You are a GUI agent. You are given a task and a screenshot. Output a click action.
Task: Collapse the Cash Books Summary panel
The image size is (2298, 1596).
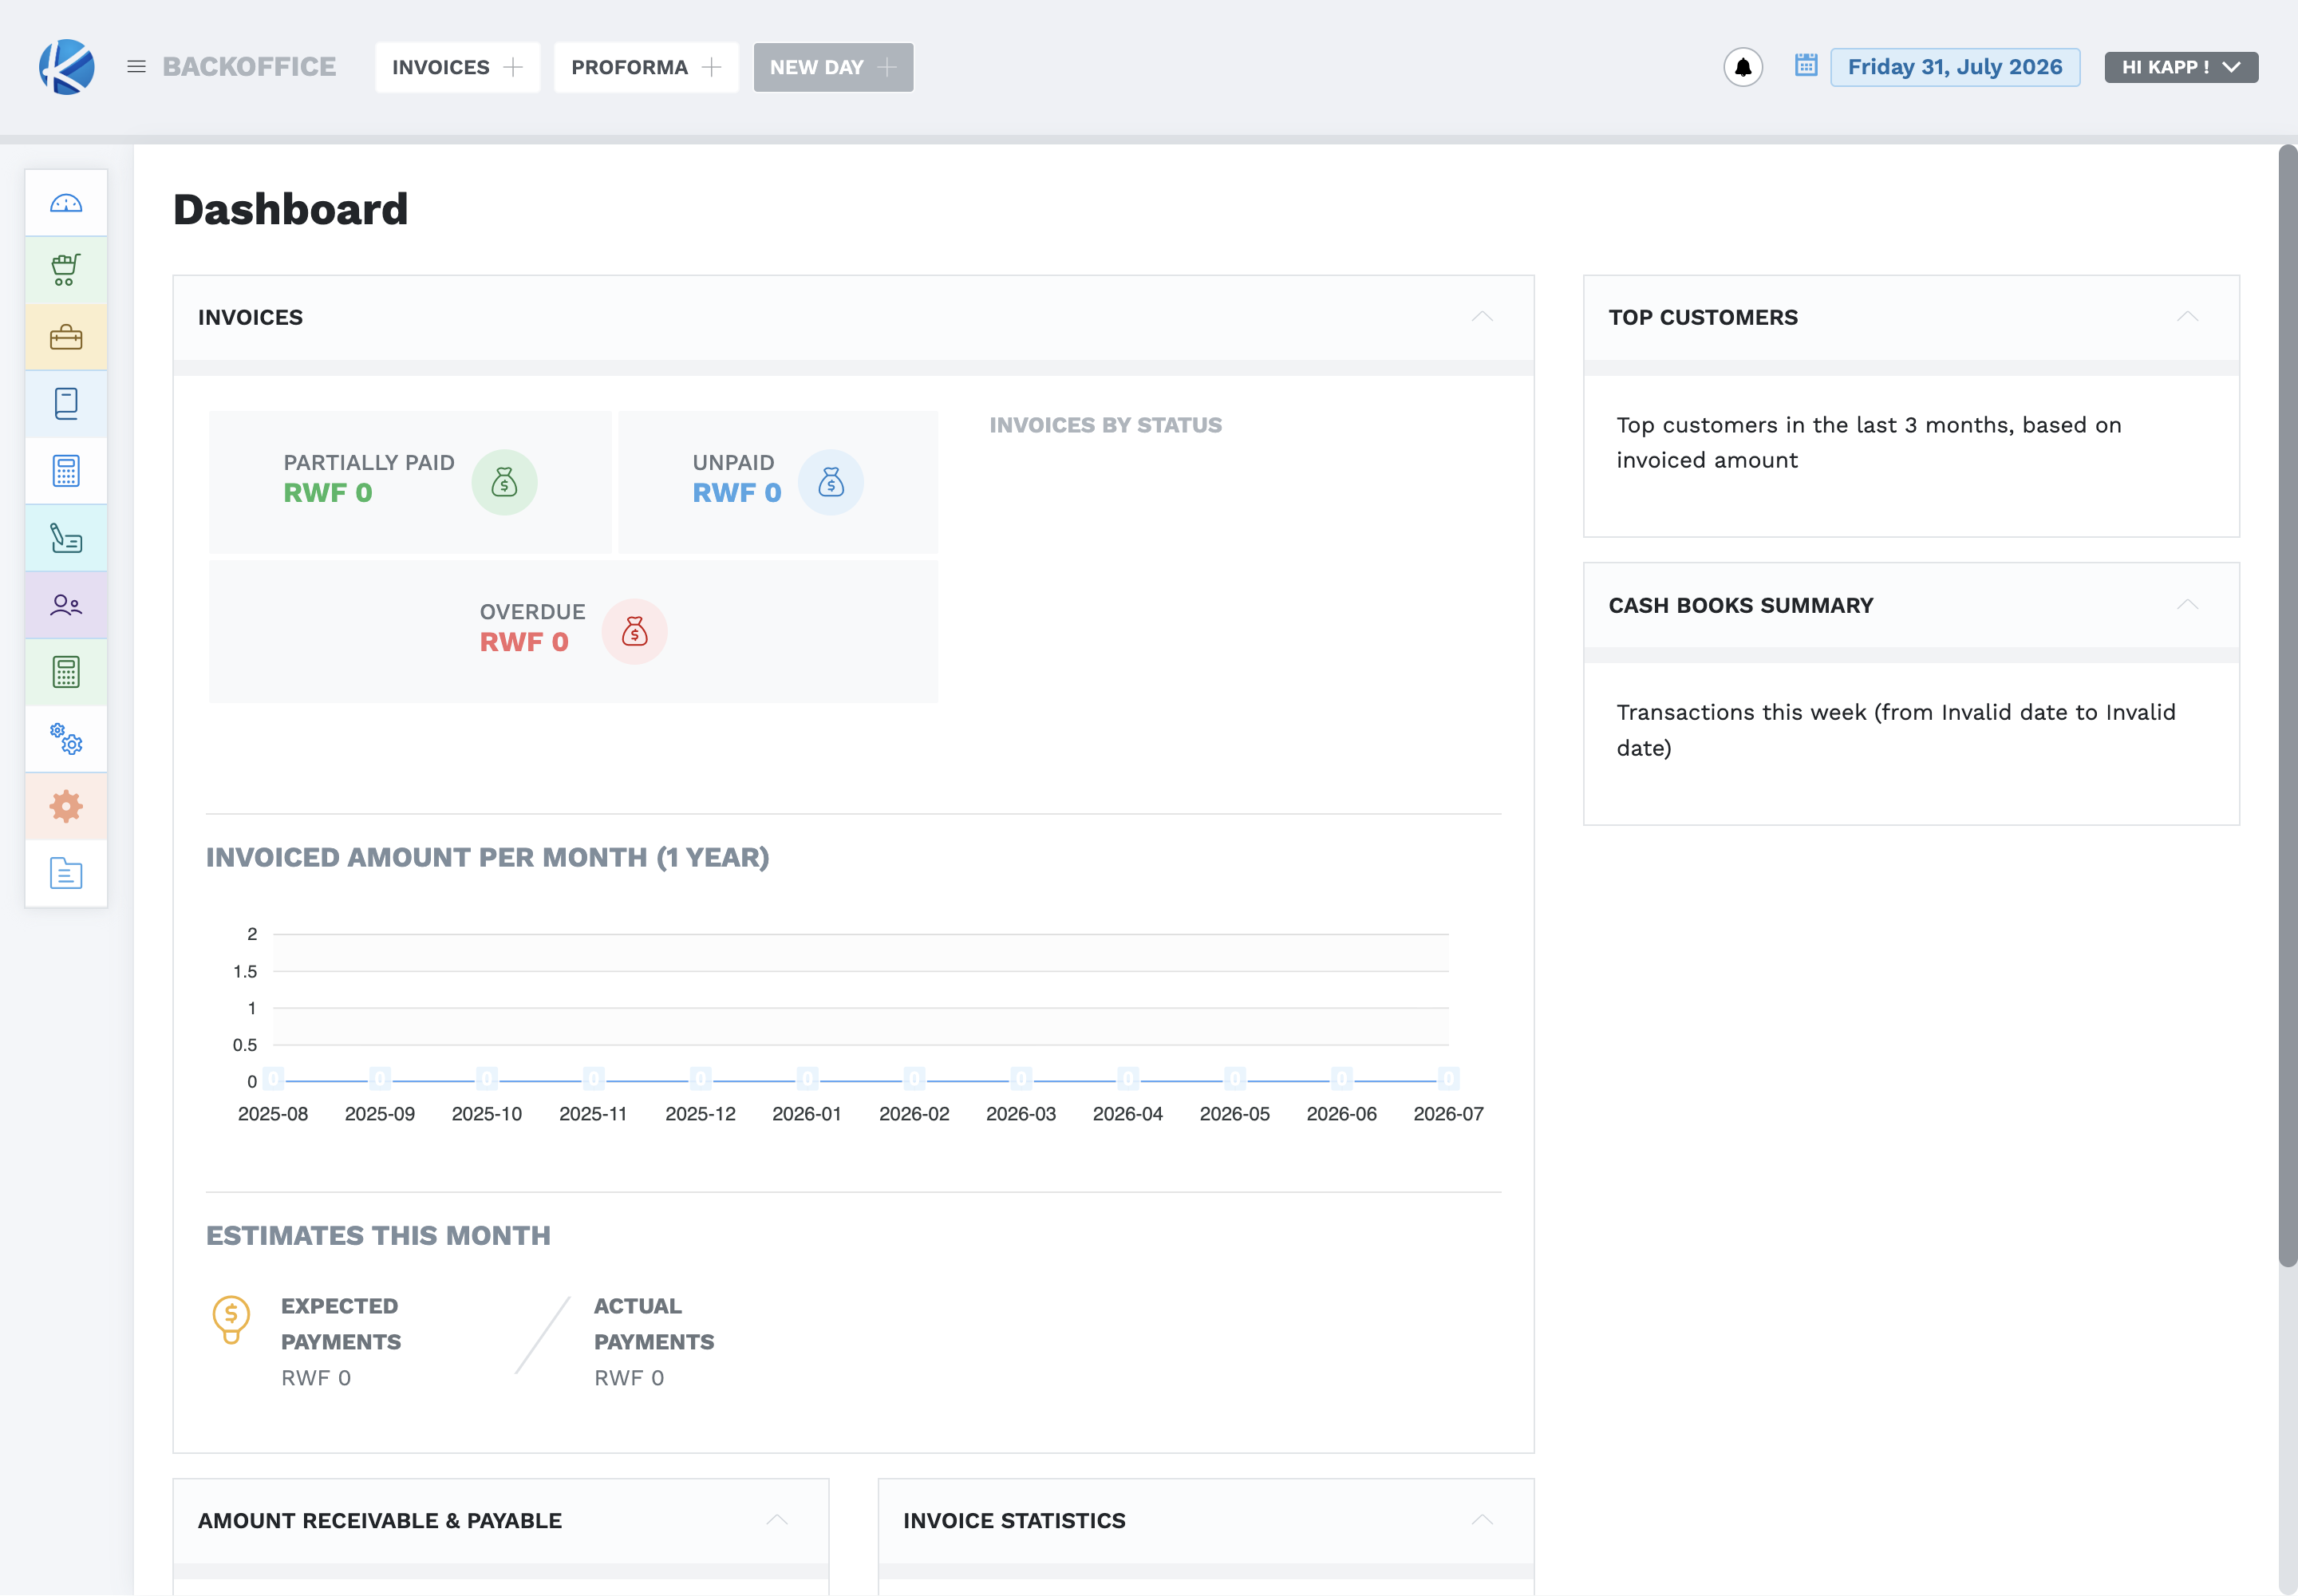pos(2188,605)
